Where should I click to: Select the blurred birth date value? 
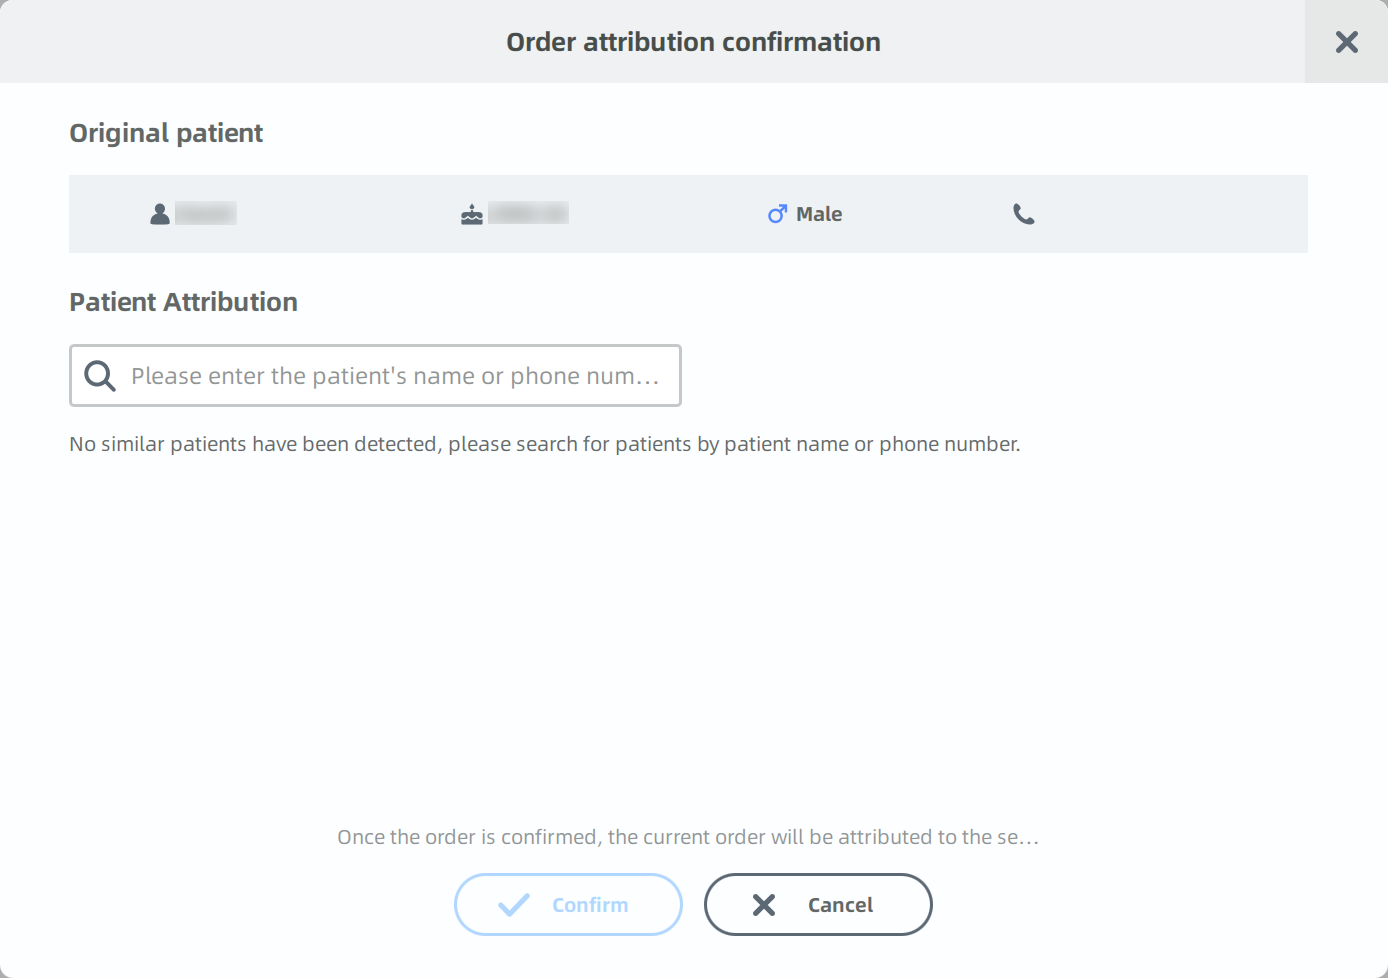(x=528, y=213)
